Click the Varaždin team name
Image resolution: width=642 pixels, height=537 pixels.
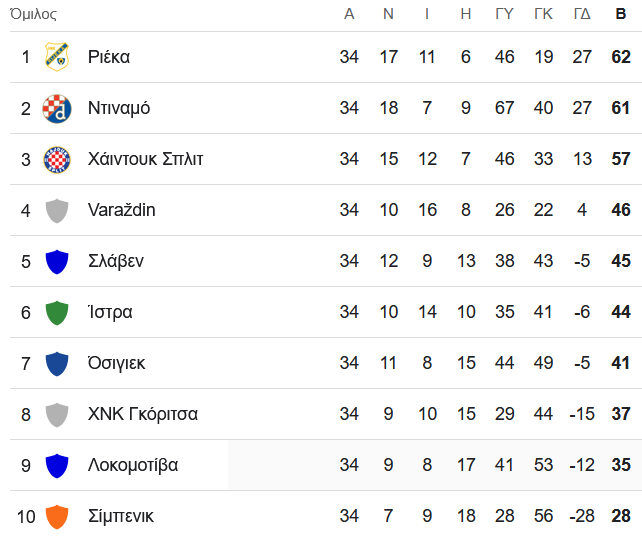(121, 210)
